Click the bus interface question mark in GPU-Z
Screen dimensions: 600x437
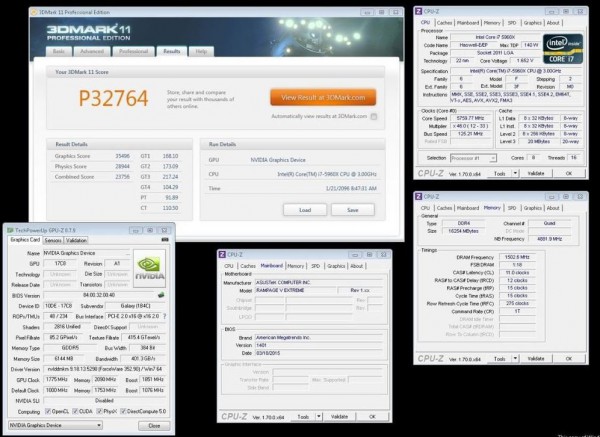165,316
